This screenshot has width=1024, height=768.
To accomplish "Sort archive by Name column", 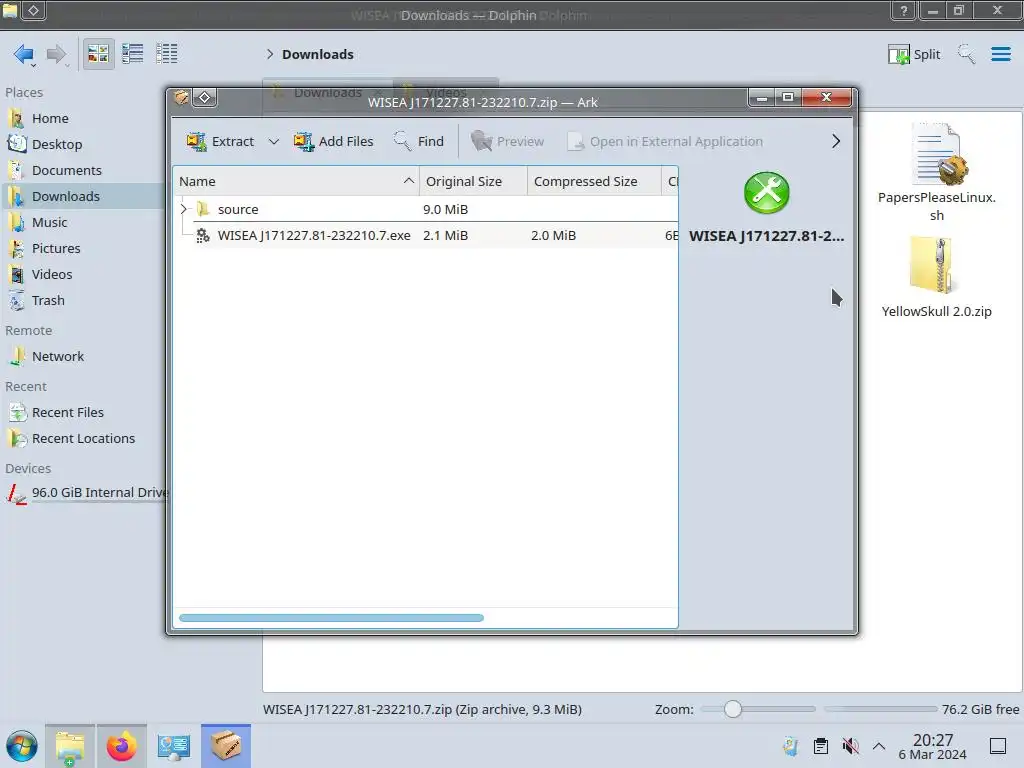I will pos(296,182).
